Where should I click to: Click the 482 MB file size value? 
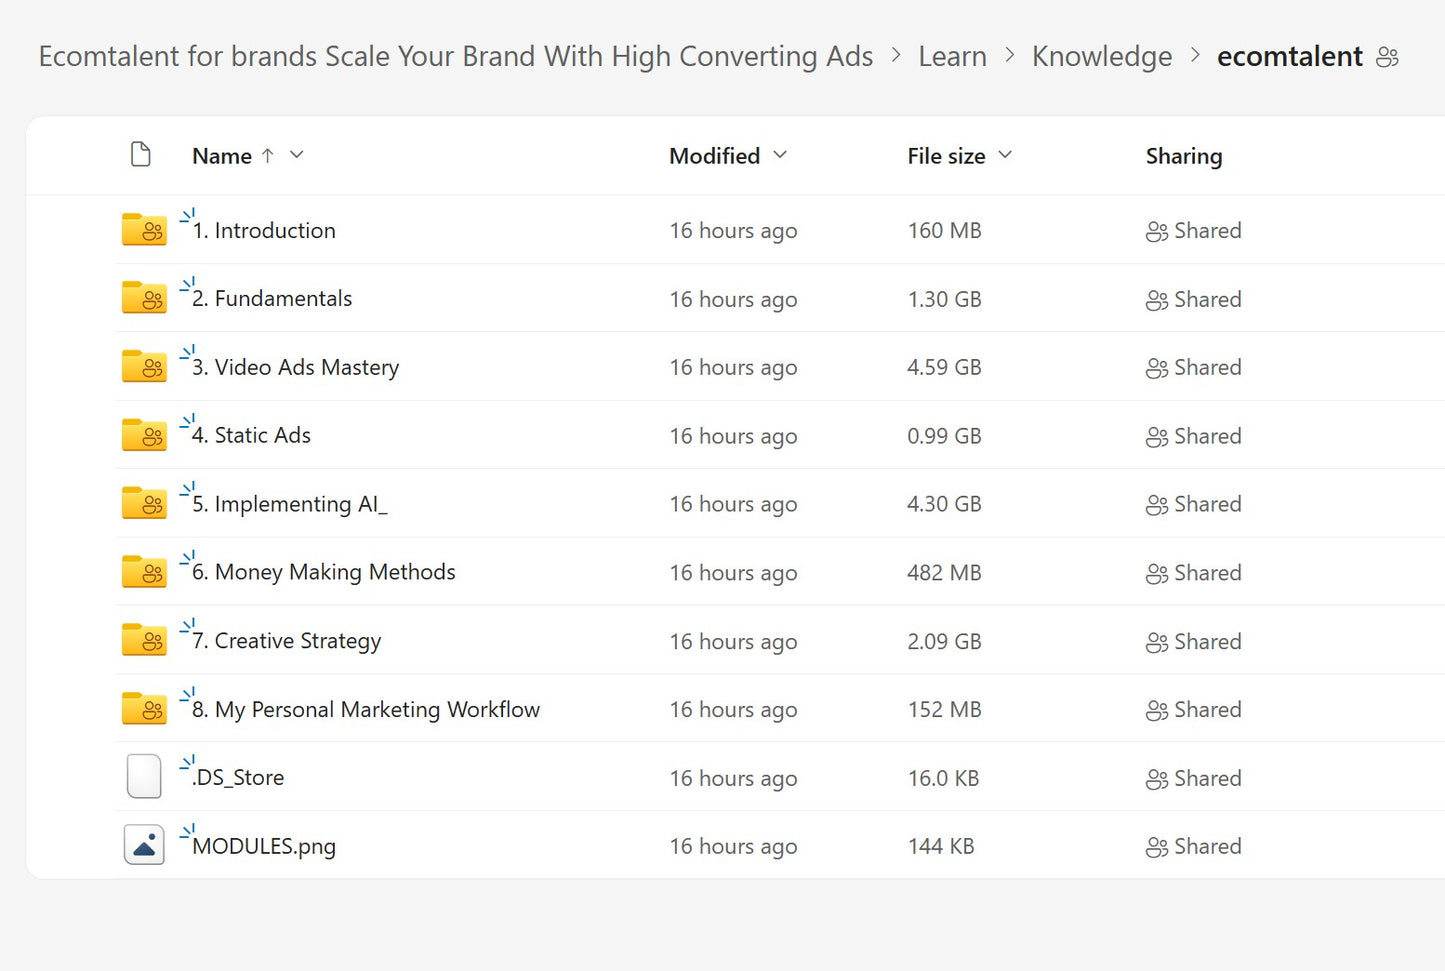click(944, 573)
